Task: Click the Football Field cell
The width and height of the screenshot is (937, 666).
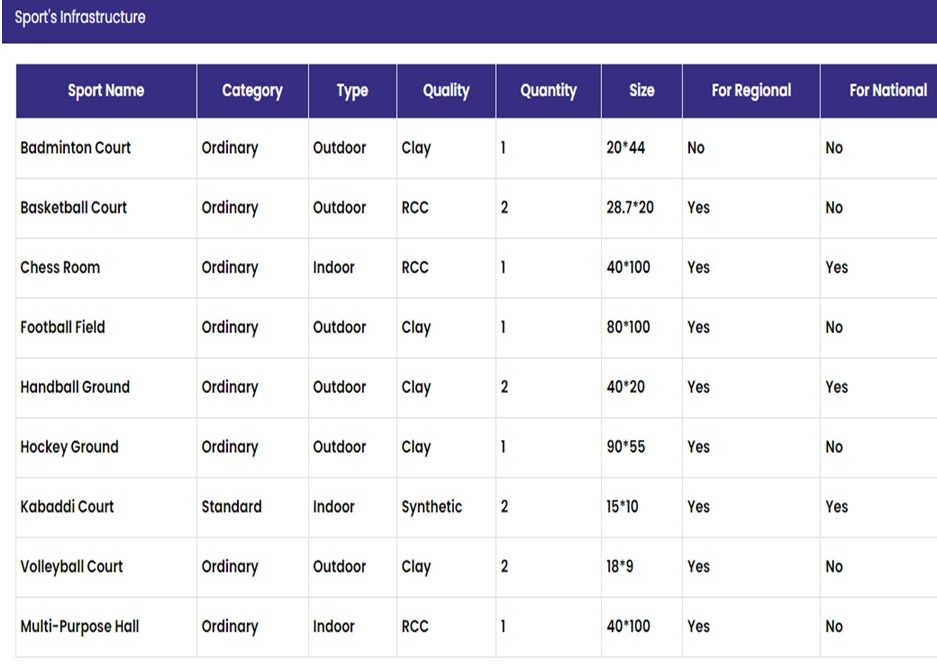Action: tap(62, 327)
